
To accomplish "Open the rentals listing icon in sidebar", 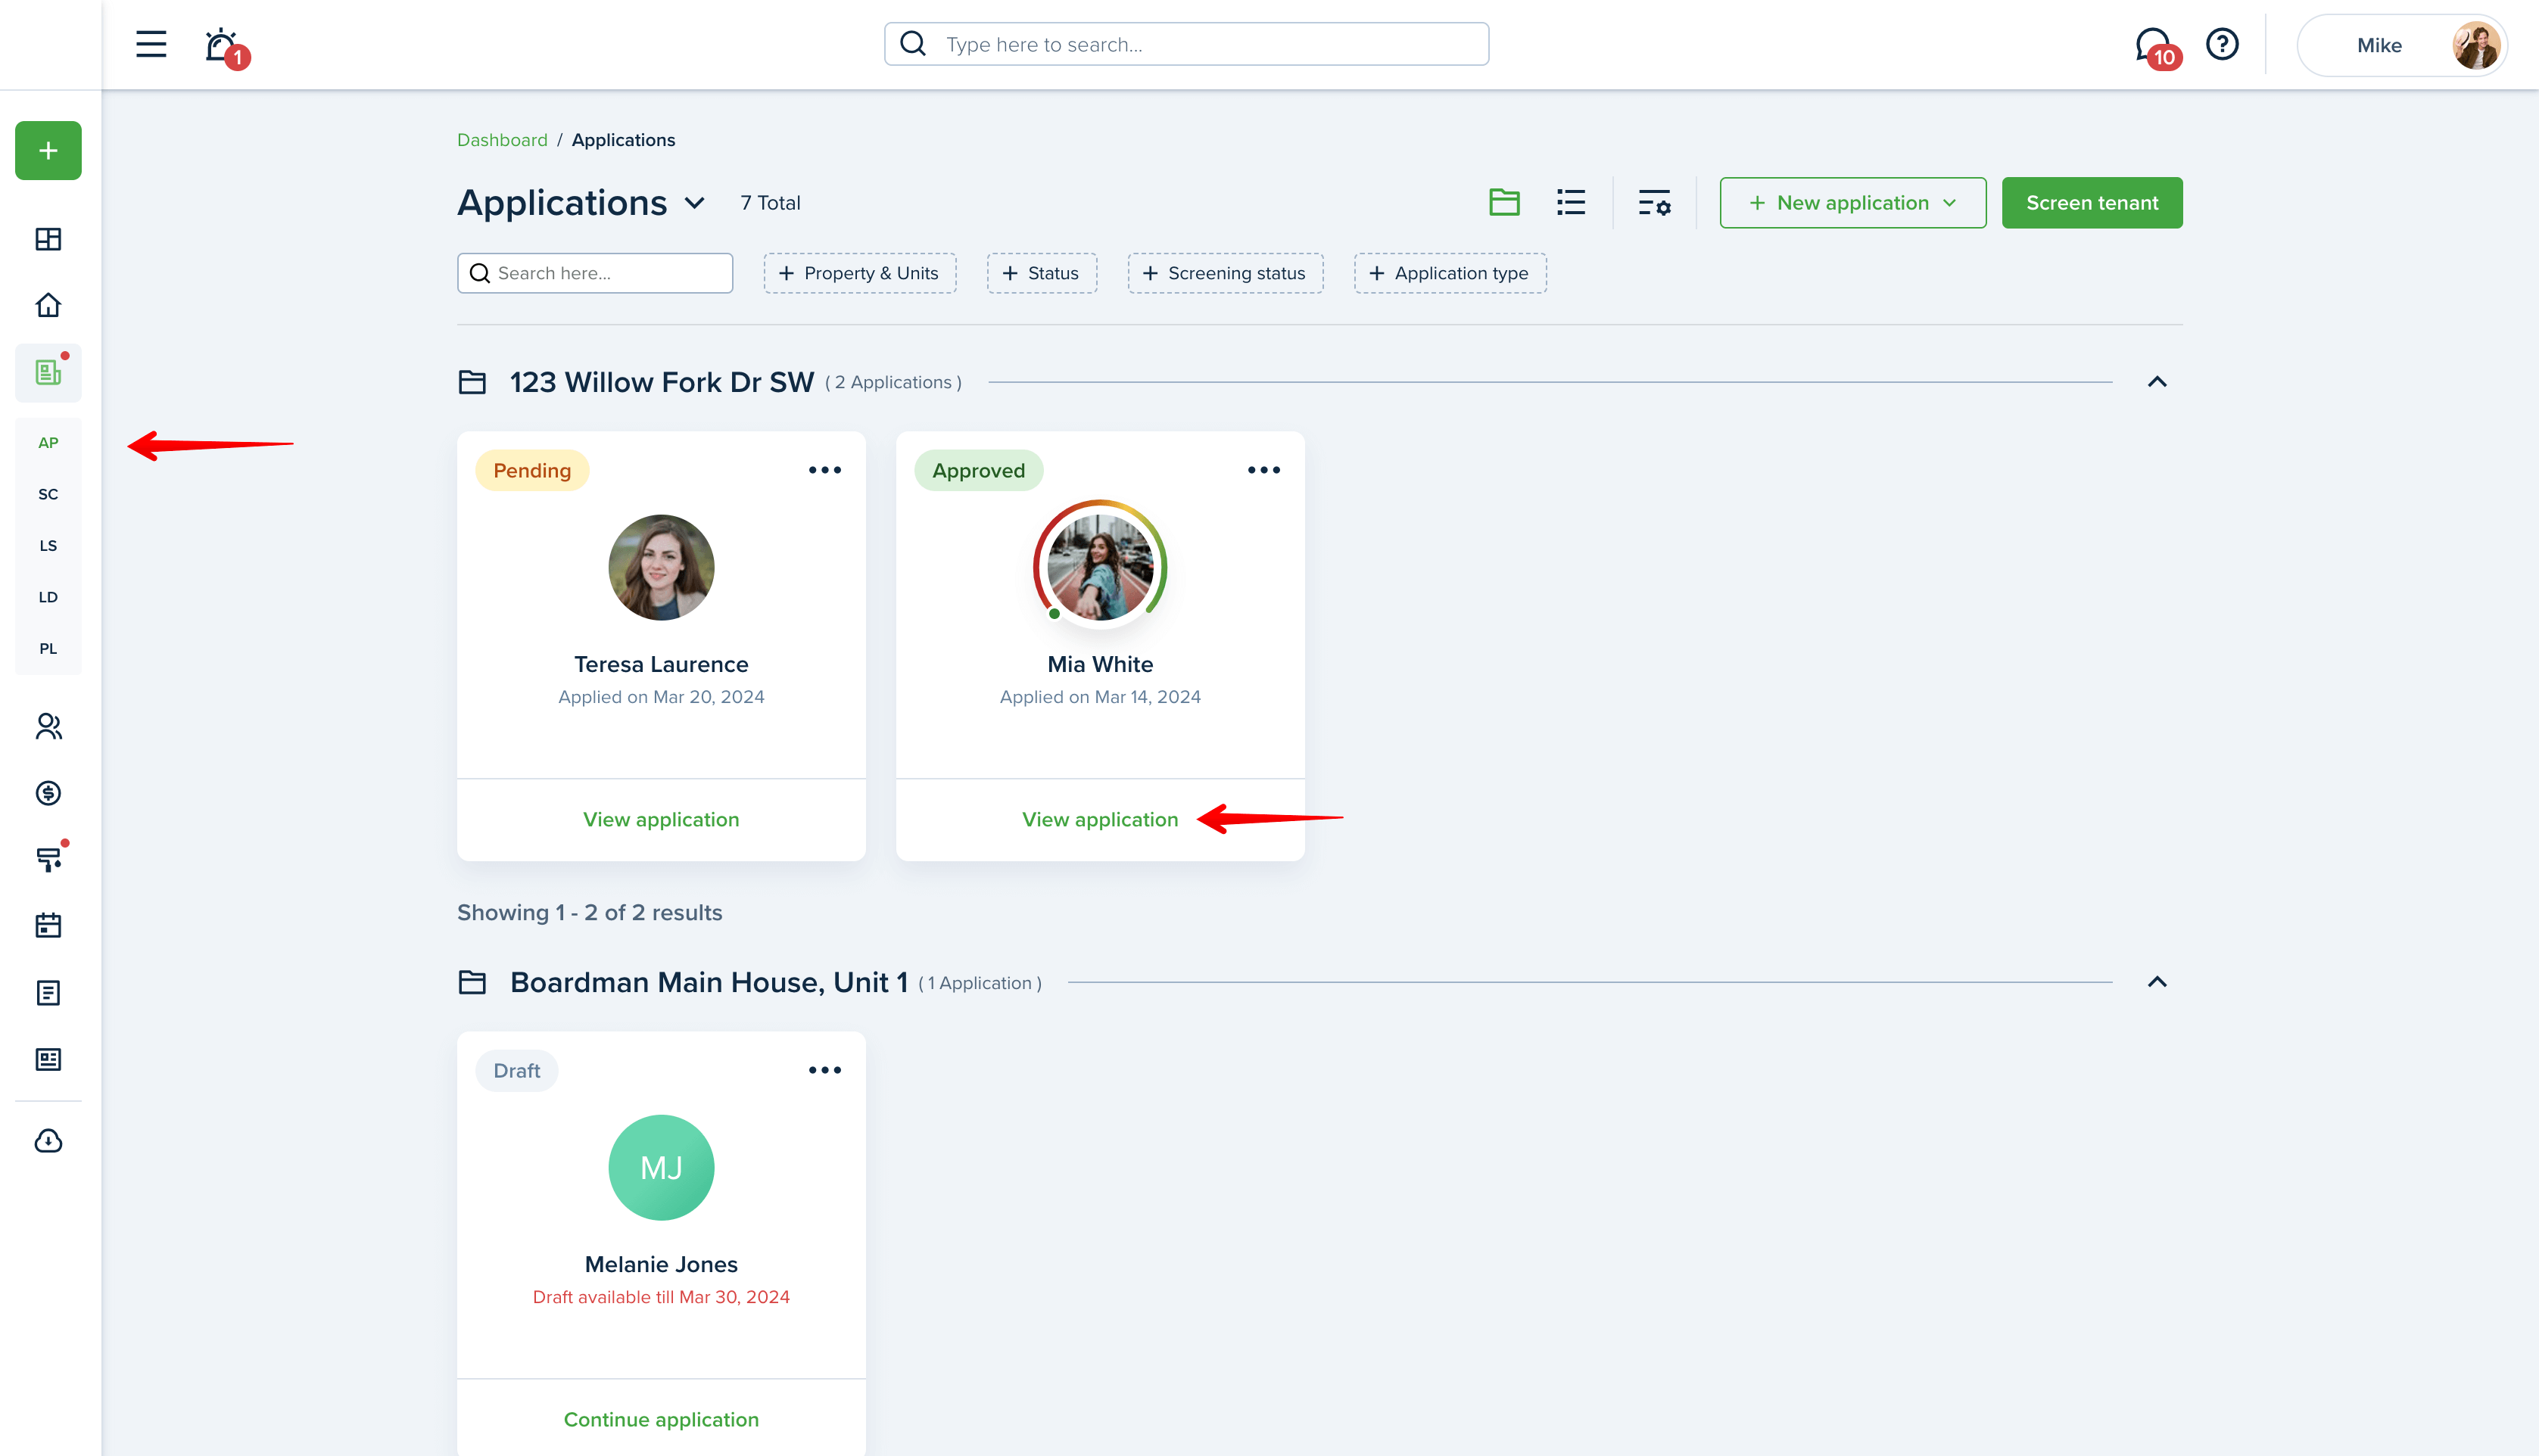I will [48, 373].
